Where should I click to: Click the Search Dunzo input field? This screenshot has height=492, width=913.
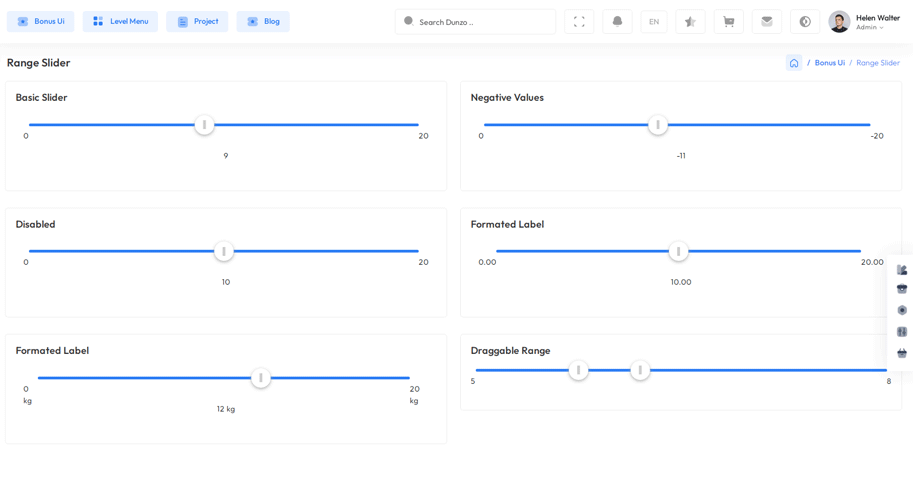[480, 22]
